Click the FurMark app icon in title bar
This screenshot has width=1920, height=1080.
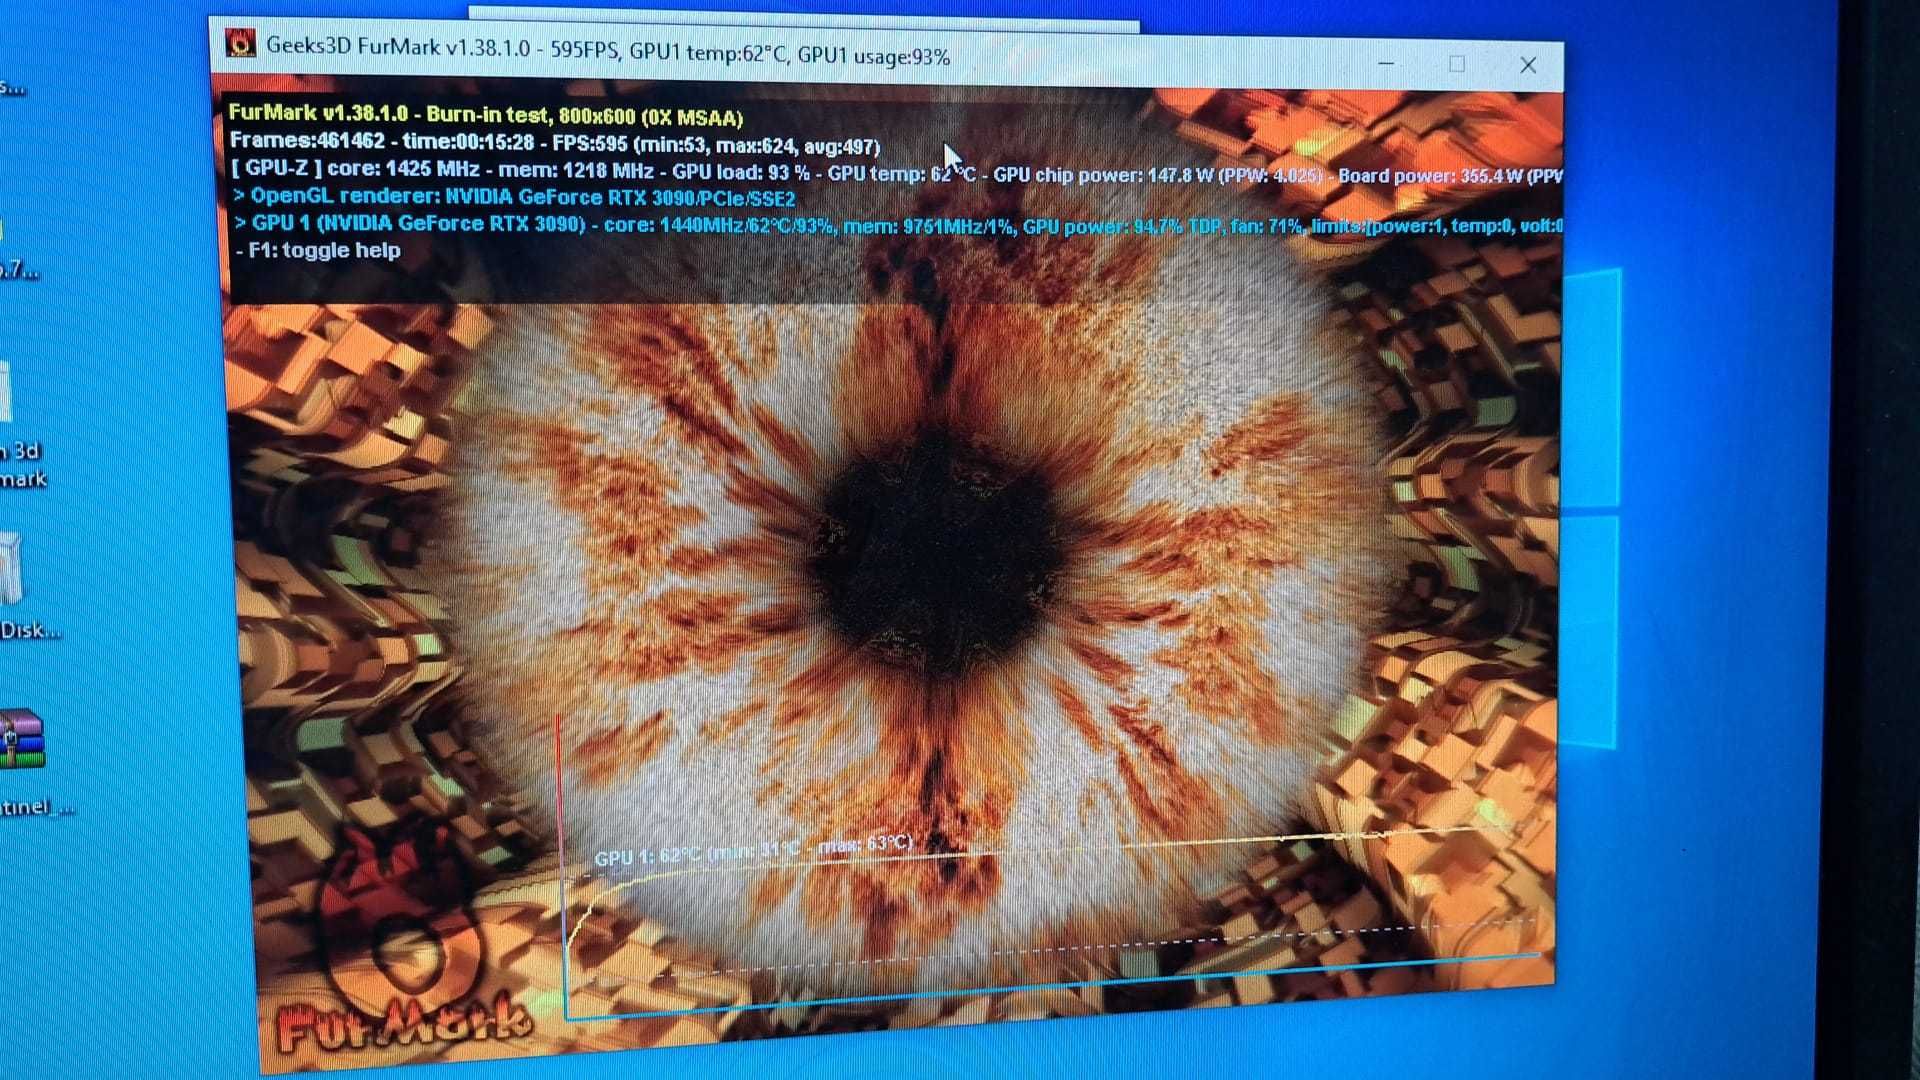[x=240, y=44]
